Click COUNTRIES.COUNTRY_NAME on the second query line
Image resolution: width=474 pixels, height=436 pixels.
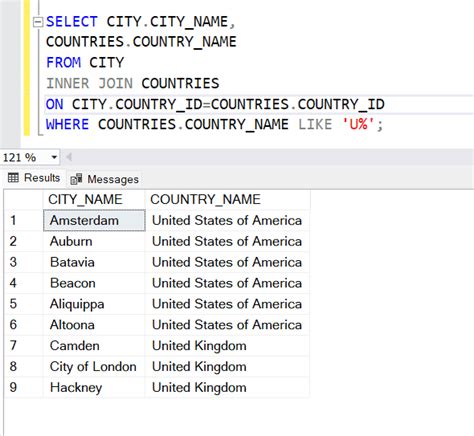tap(141, 42)
